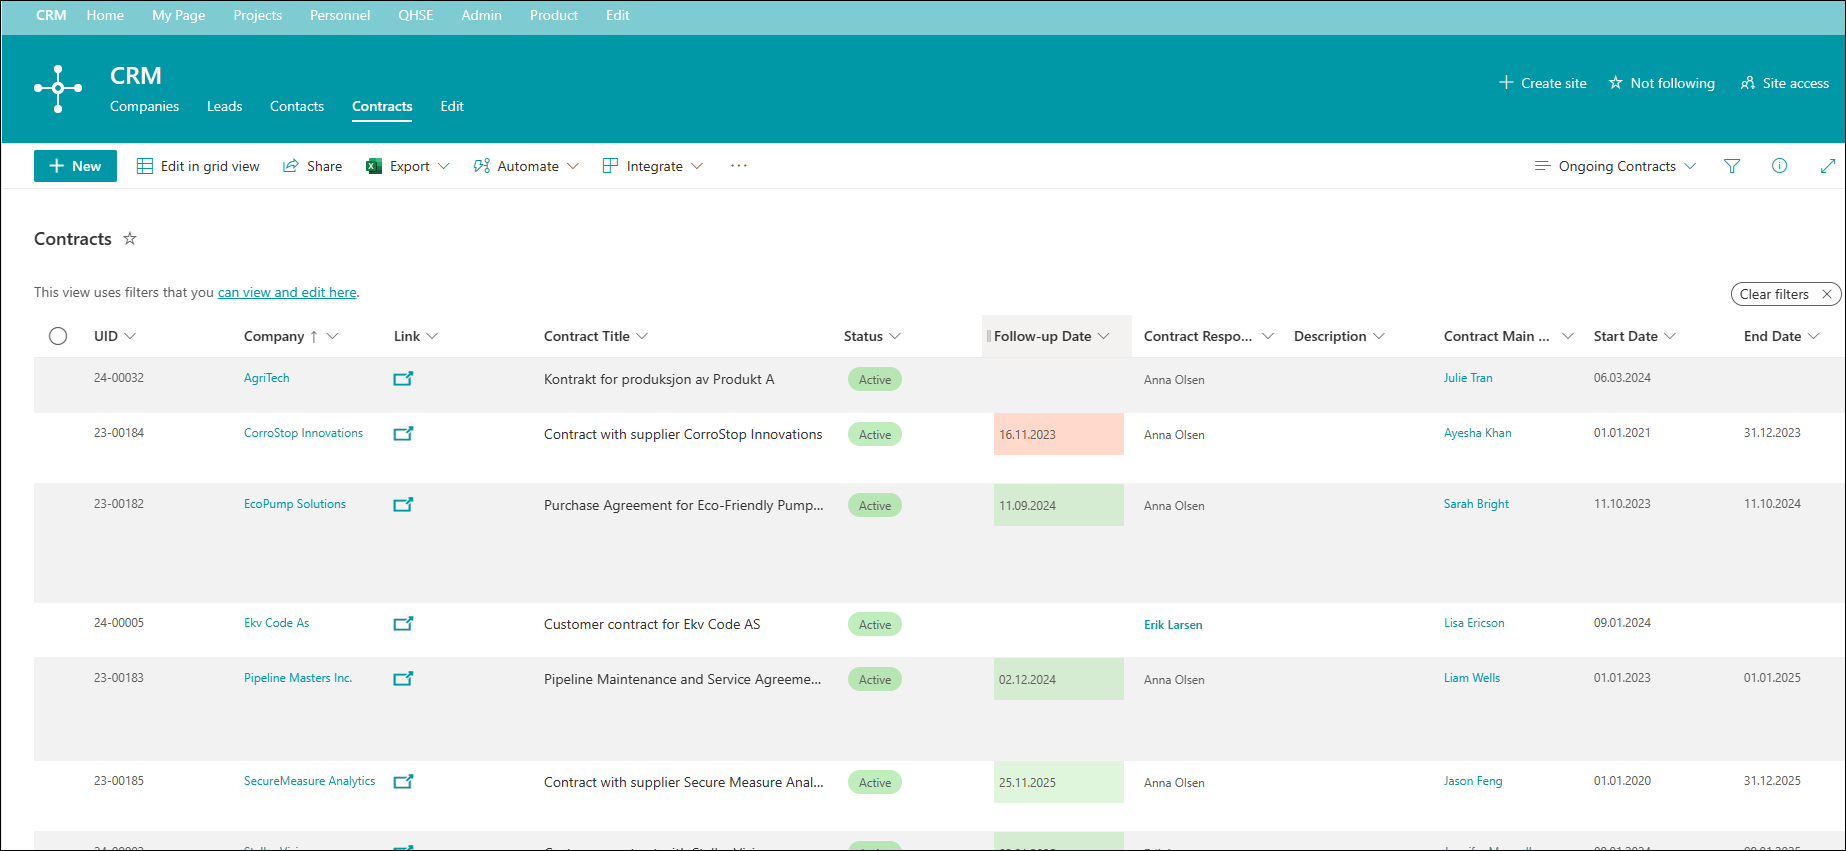This screenshot has height=851, width=1846.
Task: Open the EcoPump Solutions company entry
Action: 295,504
